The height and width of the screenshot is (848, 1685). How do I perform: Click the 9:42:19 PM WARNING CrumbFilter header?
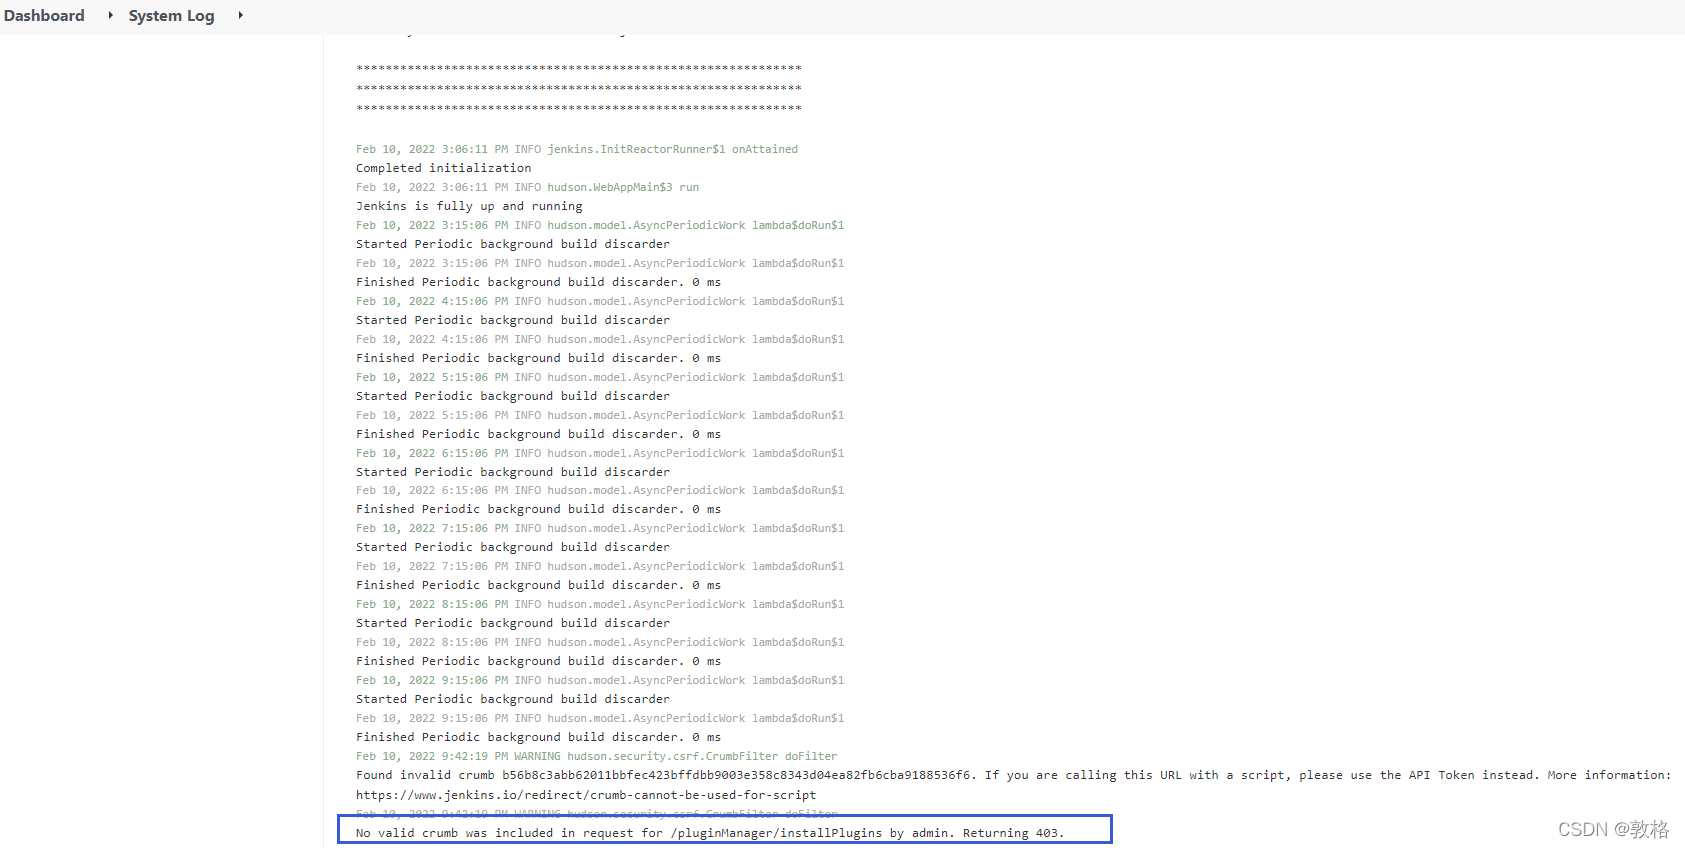(597, 756)
